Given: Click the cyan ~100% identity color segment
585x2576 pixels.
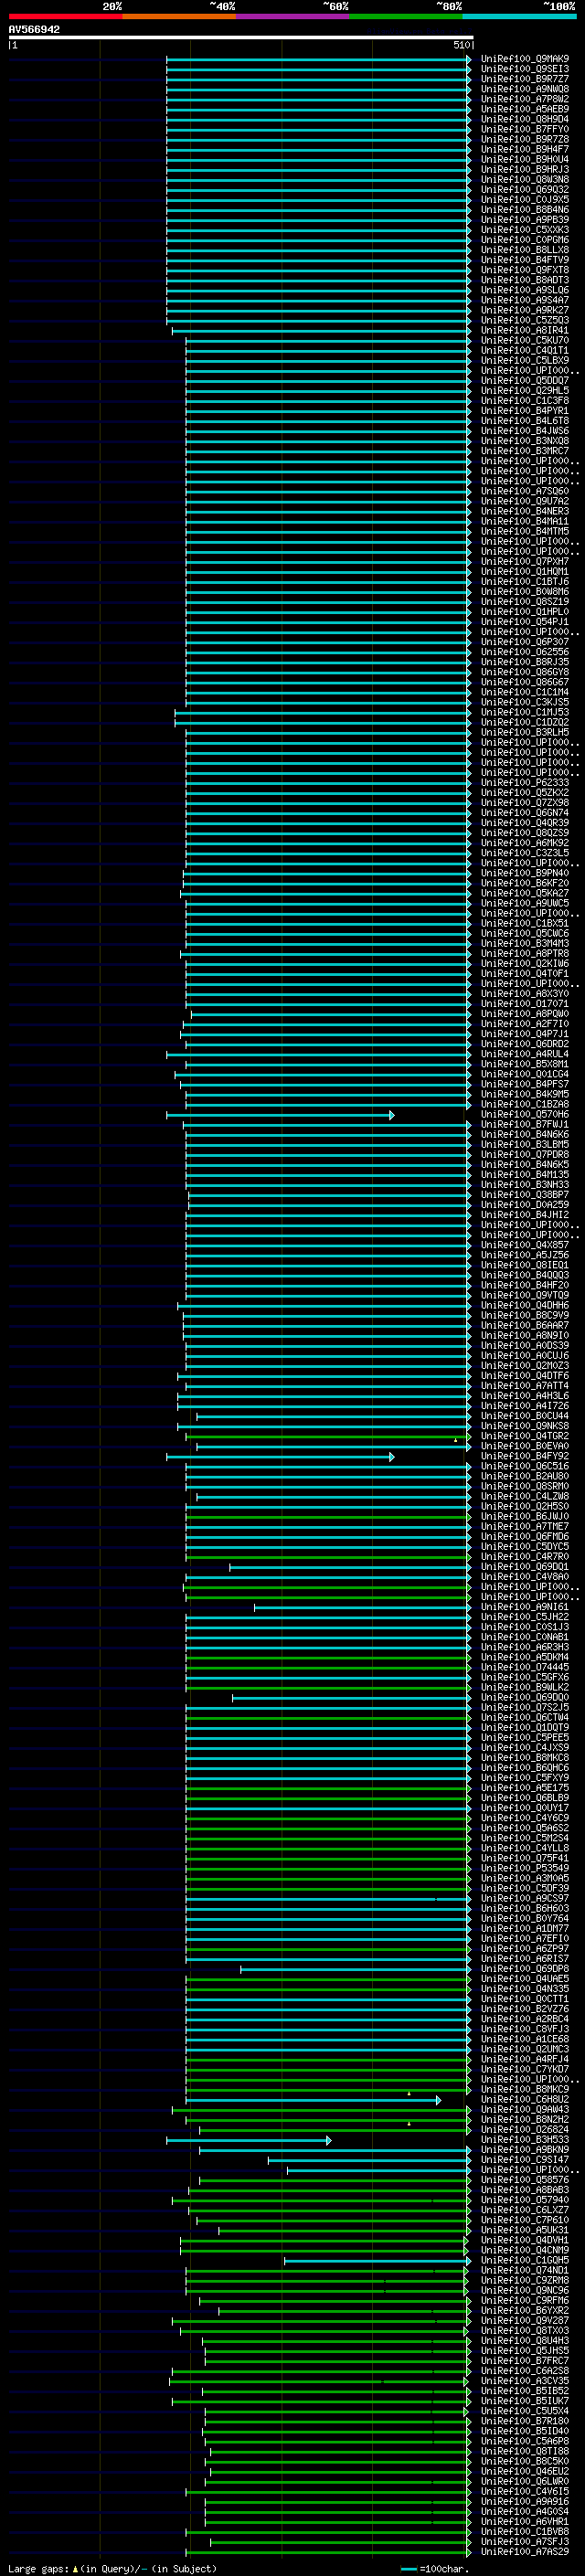Looking at the screenshot, I should [519, 16].
